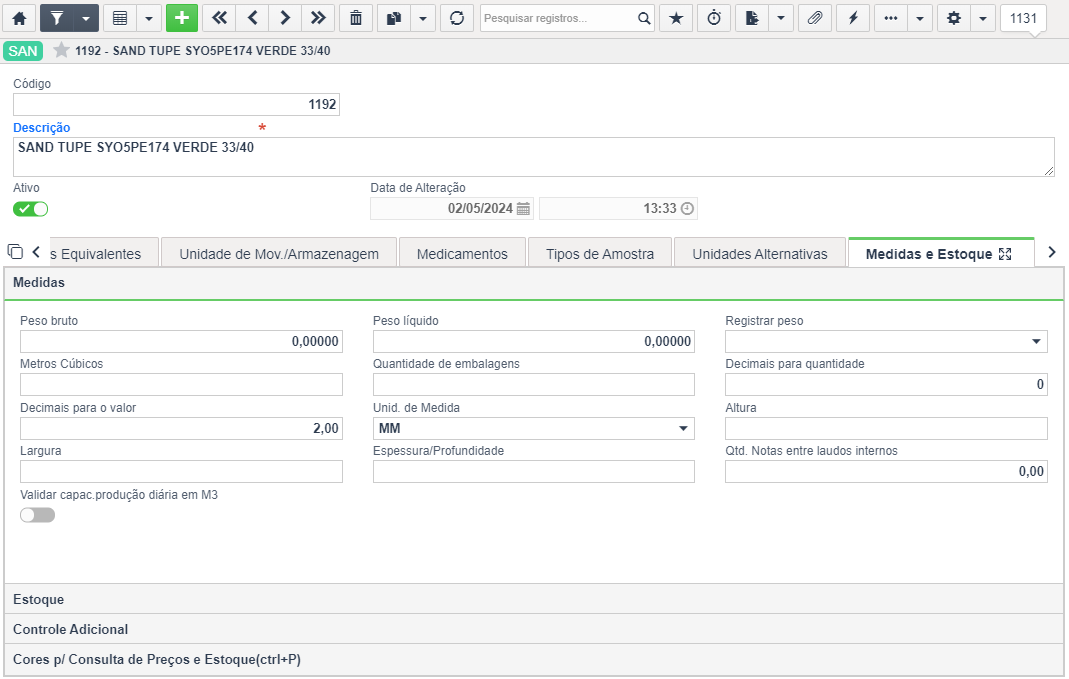
Task: Expand the filter options arrow
Action: click(86, 18)
